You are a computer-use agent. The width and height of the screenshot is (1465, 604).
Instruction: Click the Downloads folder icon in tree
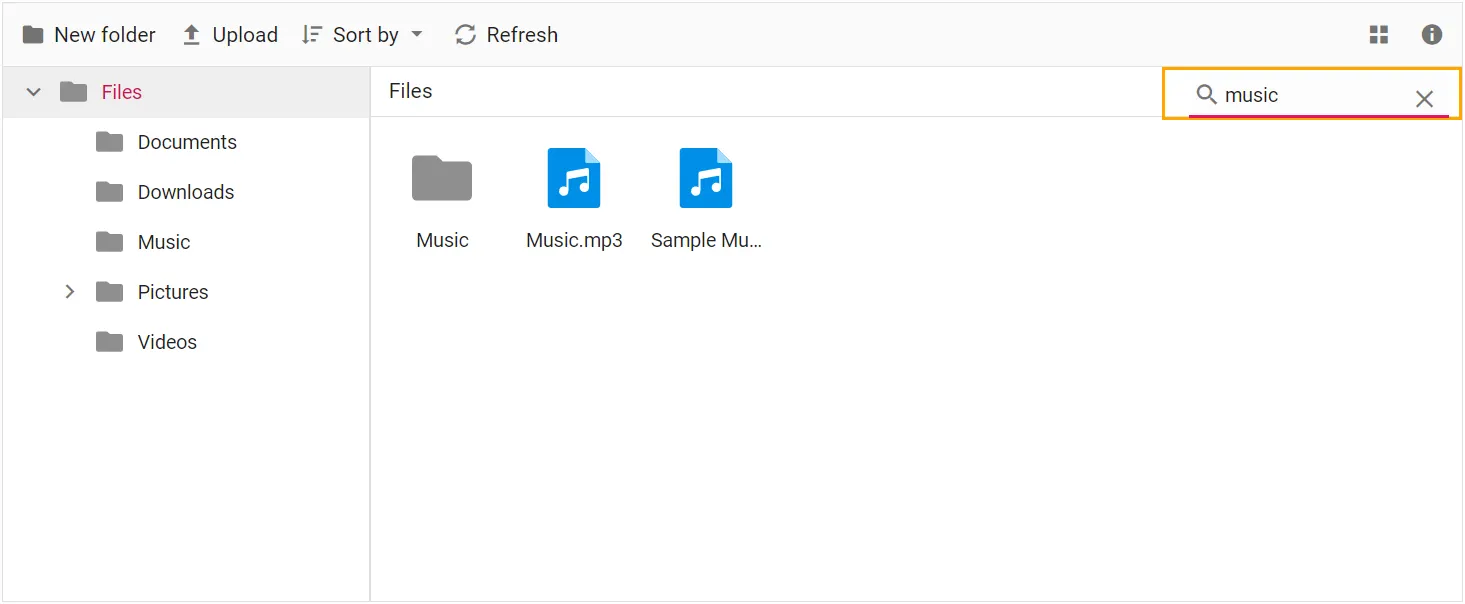tap(109, 192)
